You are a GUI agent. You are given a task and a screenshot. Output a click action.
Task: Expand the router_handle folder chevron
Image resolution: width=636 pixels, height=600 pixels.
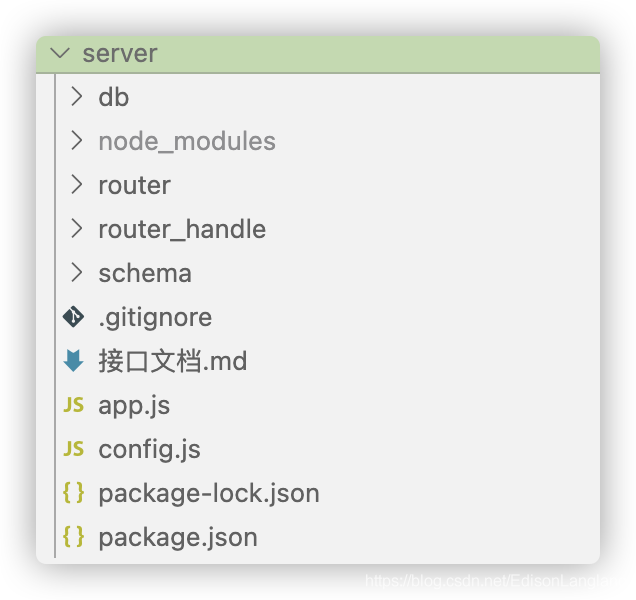point(77,228)
